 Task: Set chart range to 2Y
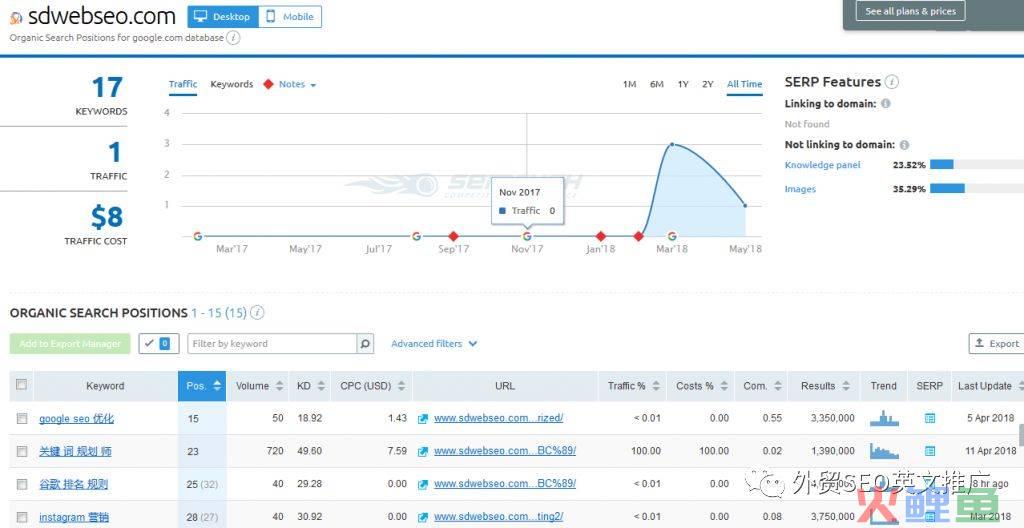[x=707, y=84]
